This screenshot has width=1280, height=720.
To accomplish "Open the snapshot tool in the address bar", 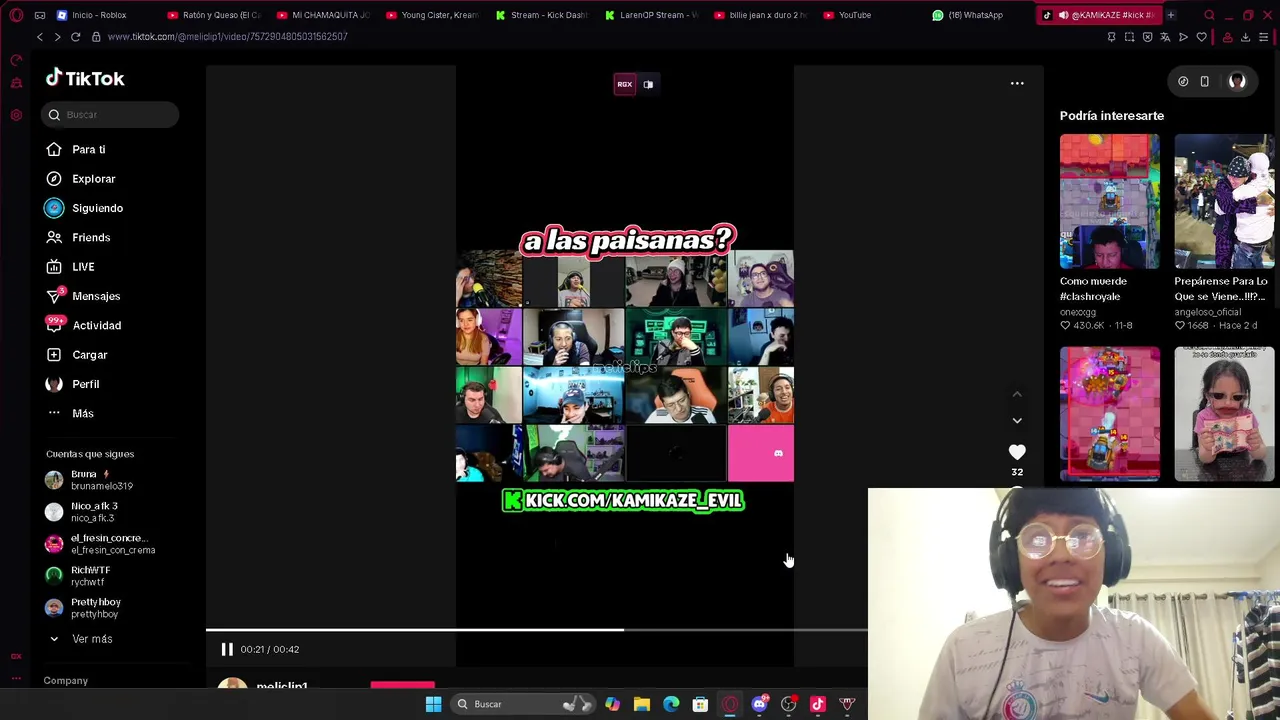I will pyautogui.click(x=1129, y=37).
